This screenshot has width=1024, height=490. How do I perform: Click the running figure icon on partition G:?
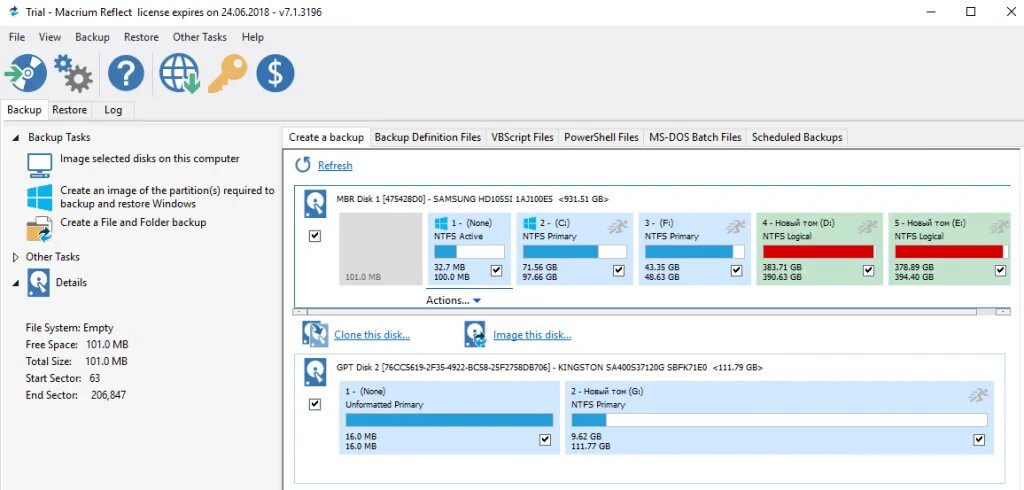point(978,395)
